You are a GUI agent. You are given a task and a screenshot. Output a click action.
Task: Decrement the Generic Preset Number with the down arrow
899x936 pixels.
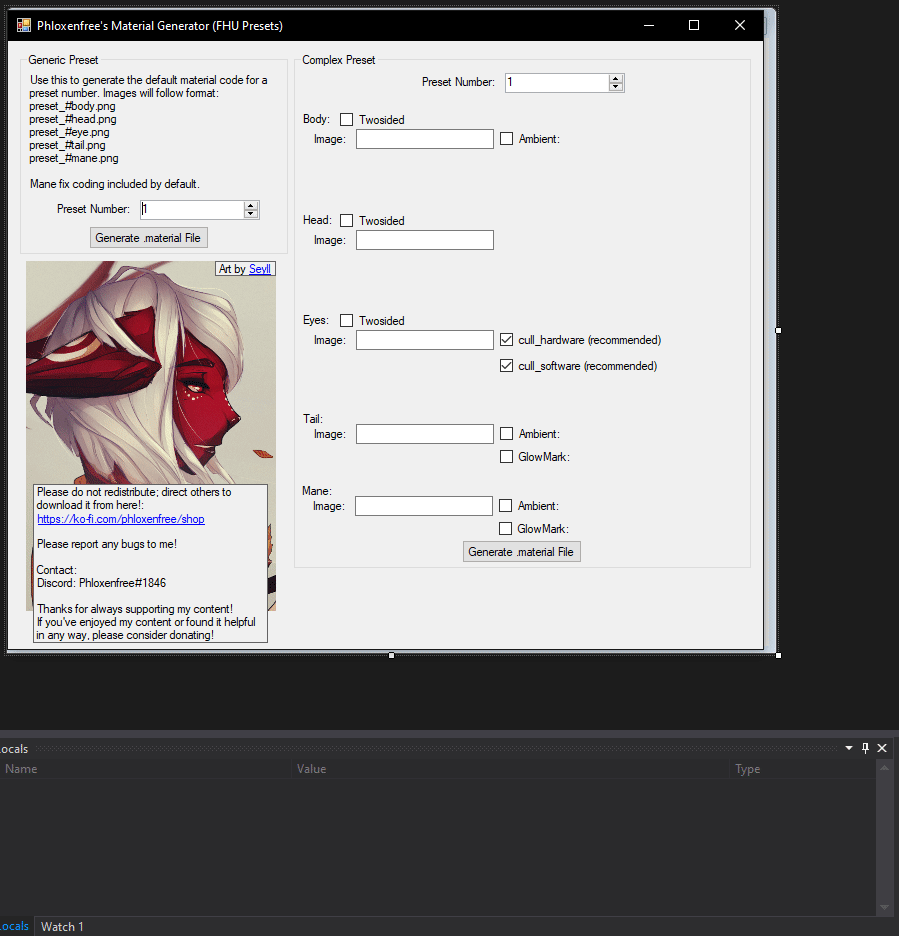pos(253,214)
